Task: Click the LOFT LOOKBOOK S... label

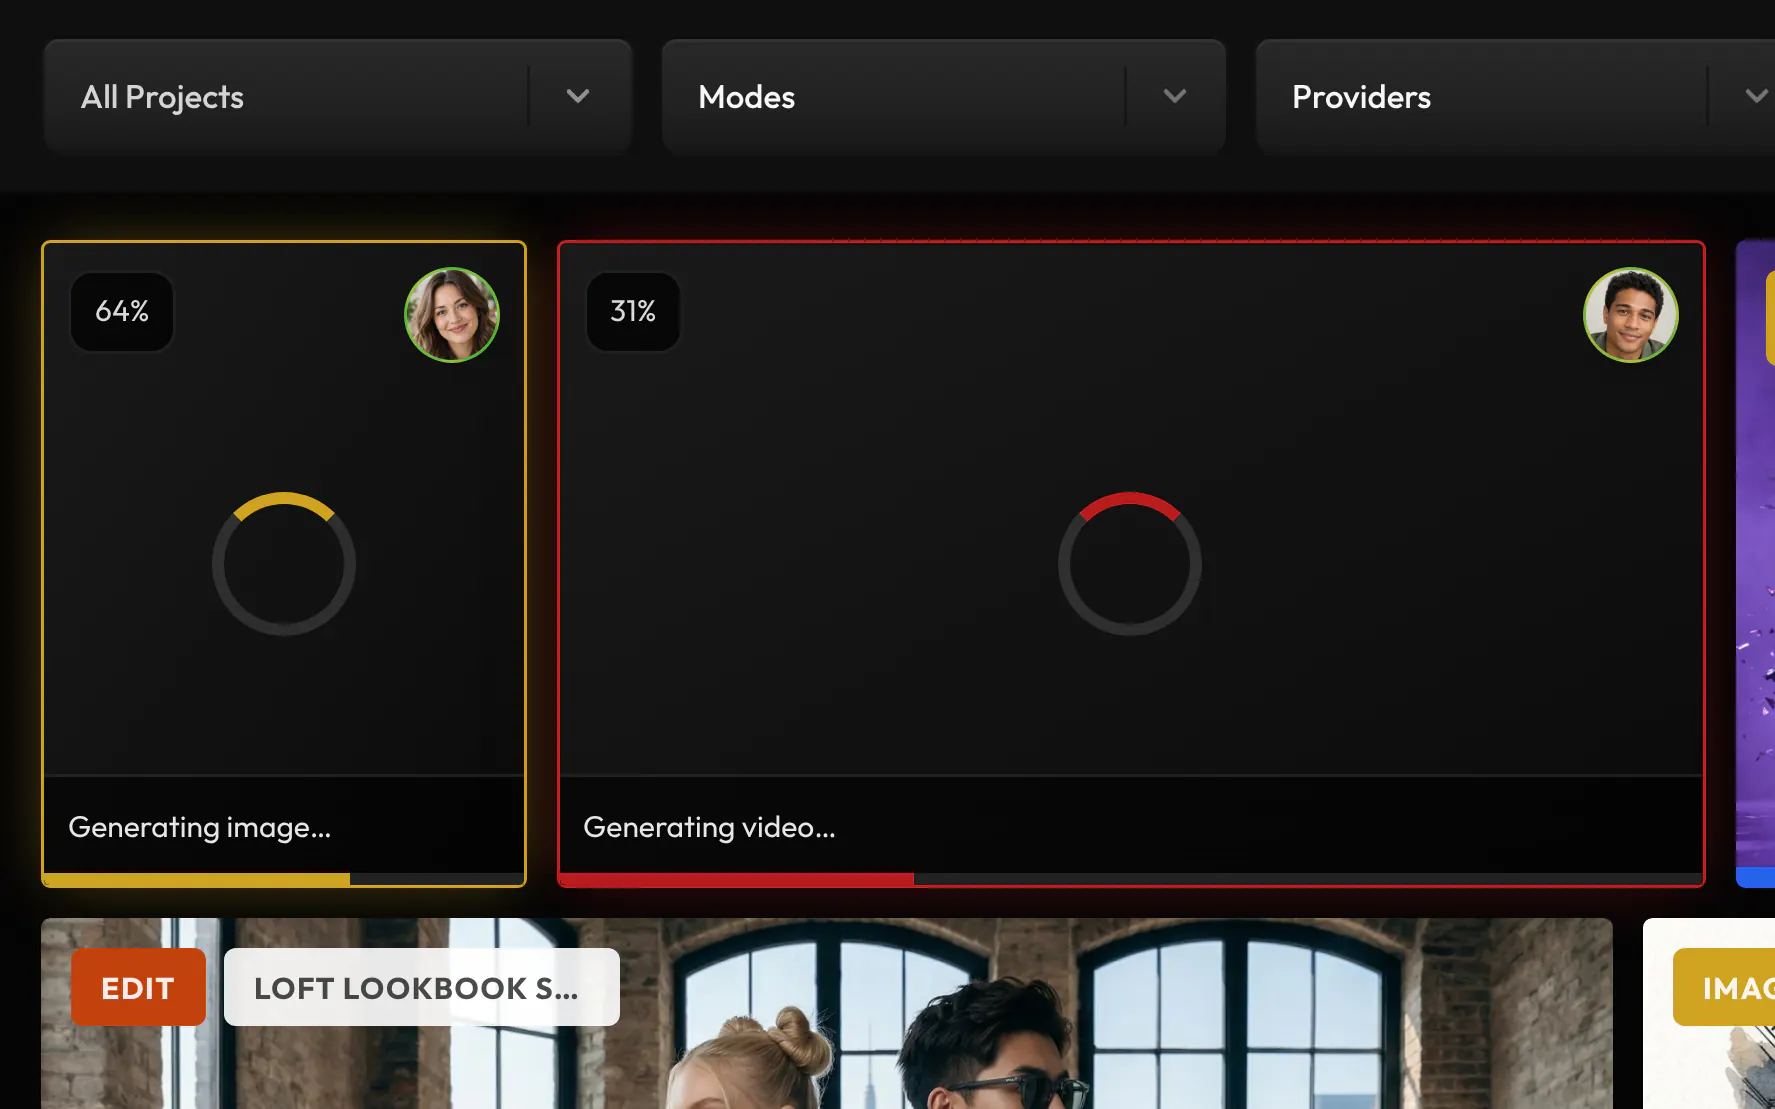Action: click(421, 988)
